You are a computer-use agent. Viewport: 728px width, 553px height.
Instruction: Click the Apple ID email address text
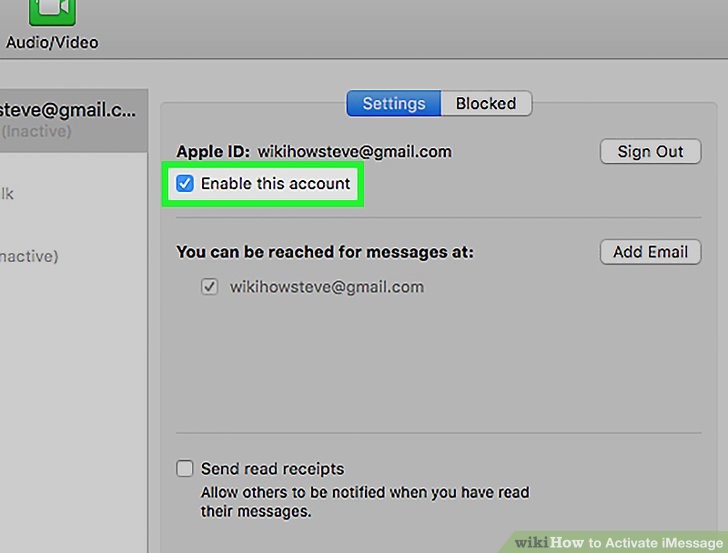tap(354, 152)
